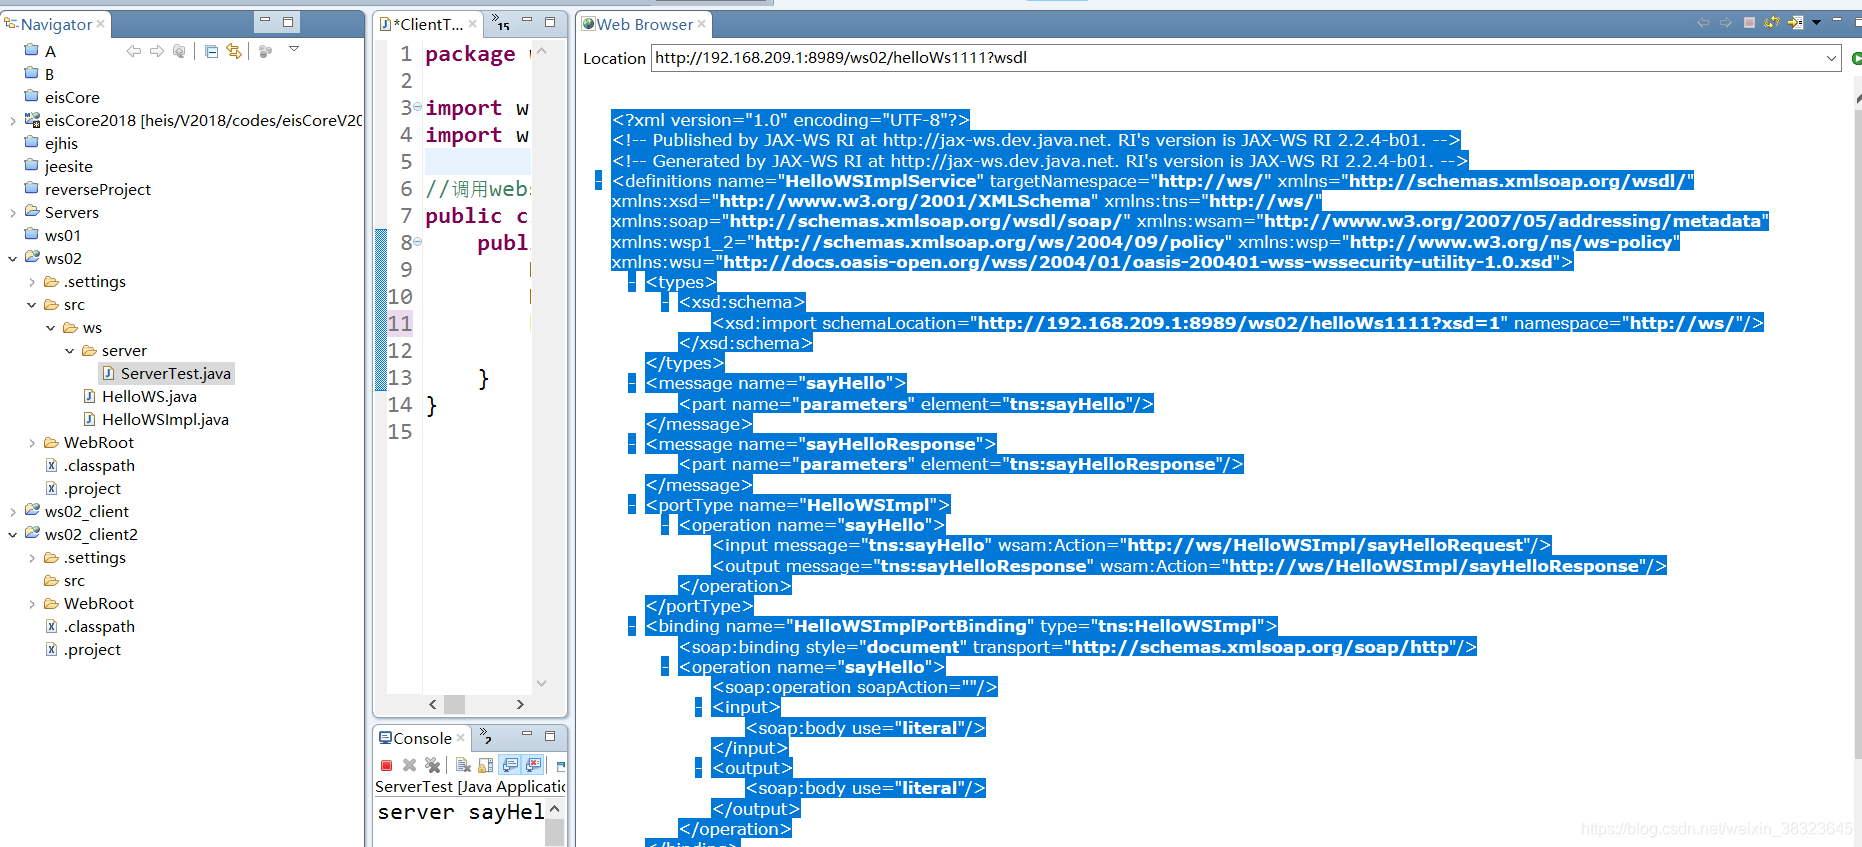Screen dimensions: 1862x847
Task: Expand the Servers project node
Action: click(x=13, y=212)
